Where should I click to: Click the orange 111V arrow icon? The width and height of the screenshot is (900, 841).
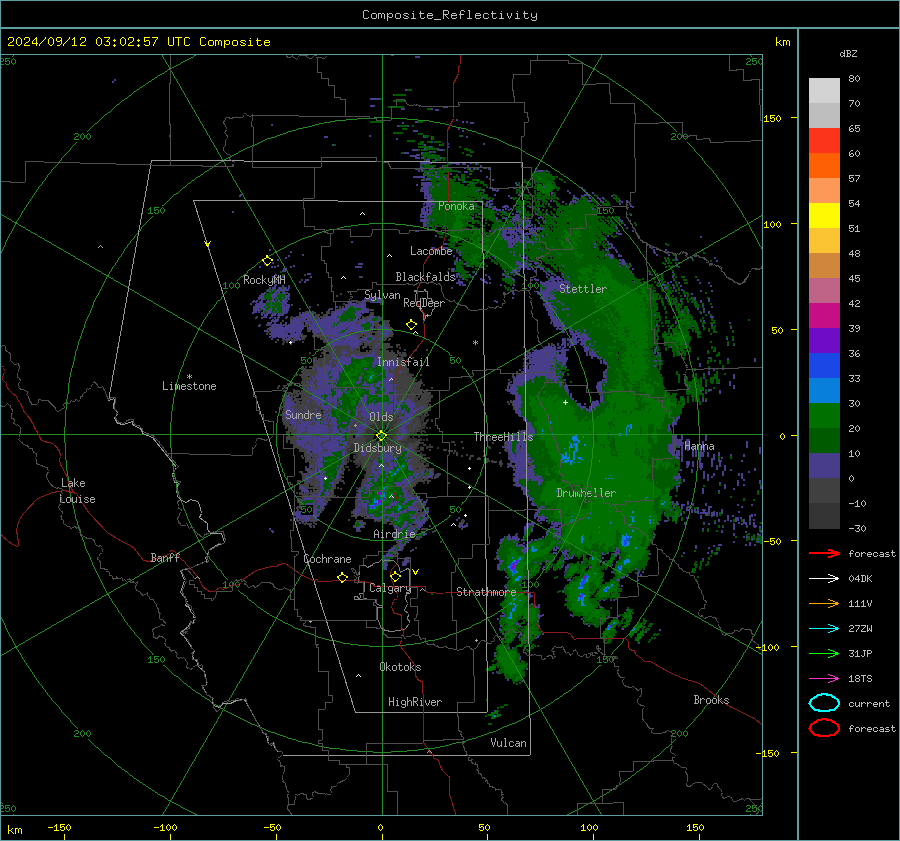[824, 603]
